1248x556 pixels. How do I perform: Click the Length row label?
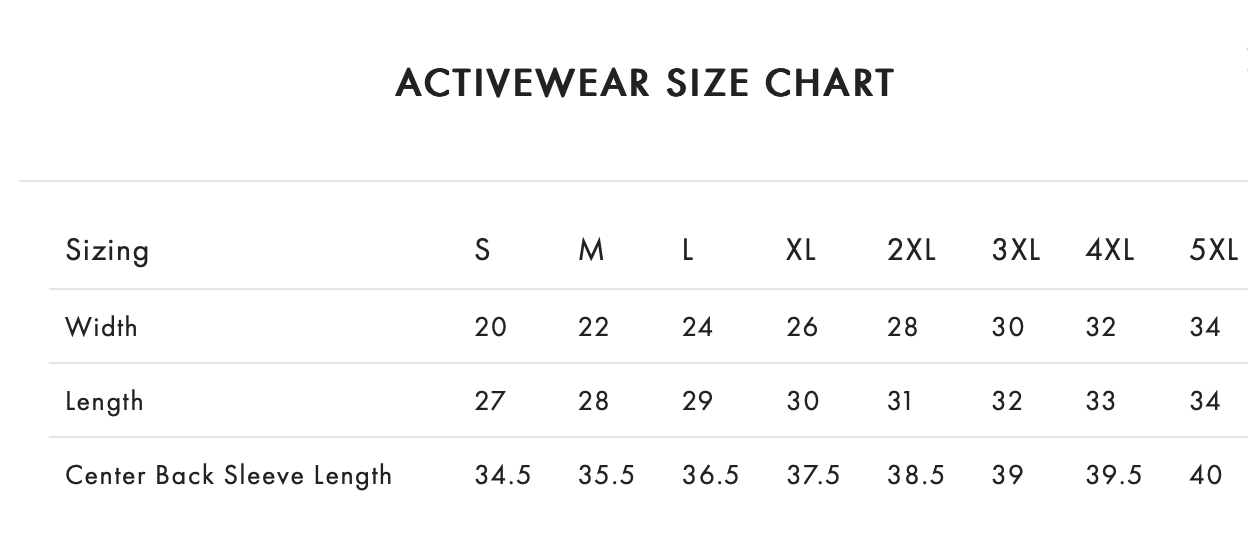point(104,402)
